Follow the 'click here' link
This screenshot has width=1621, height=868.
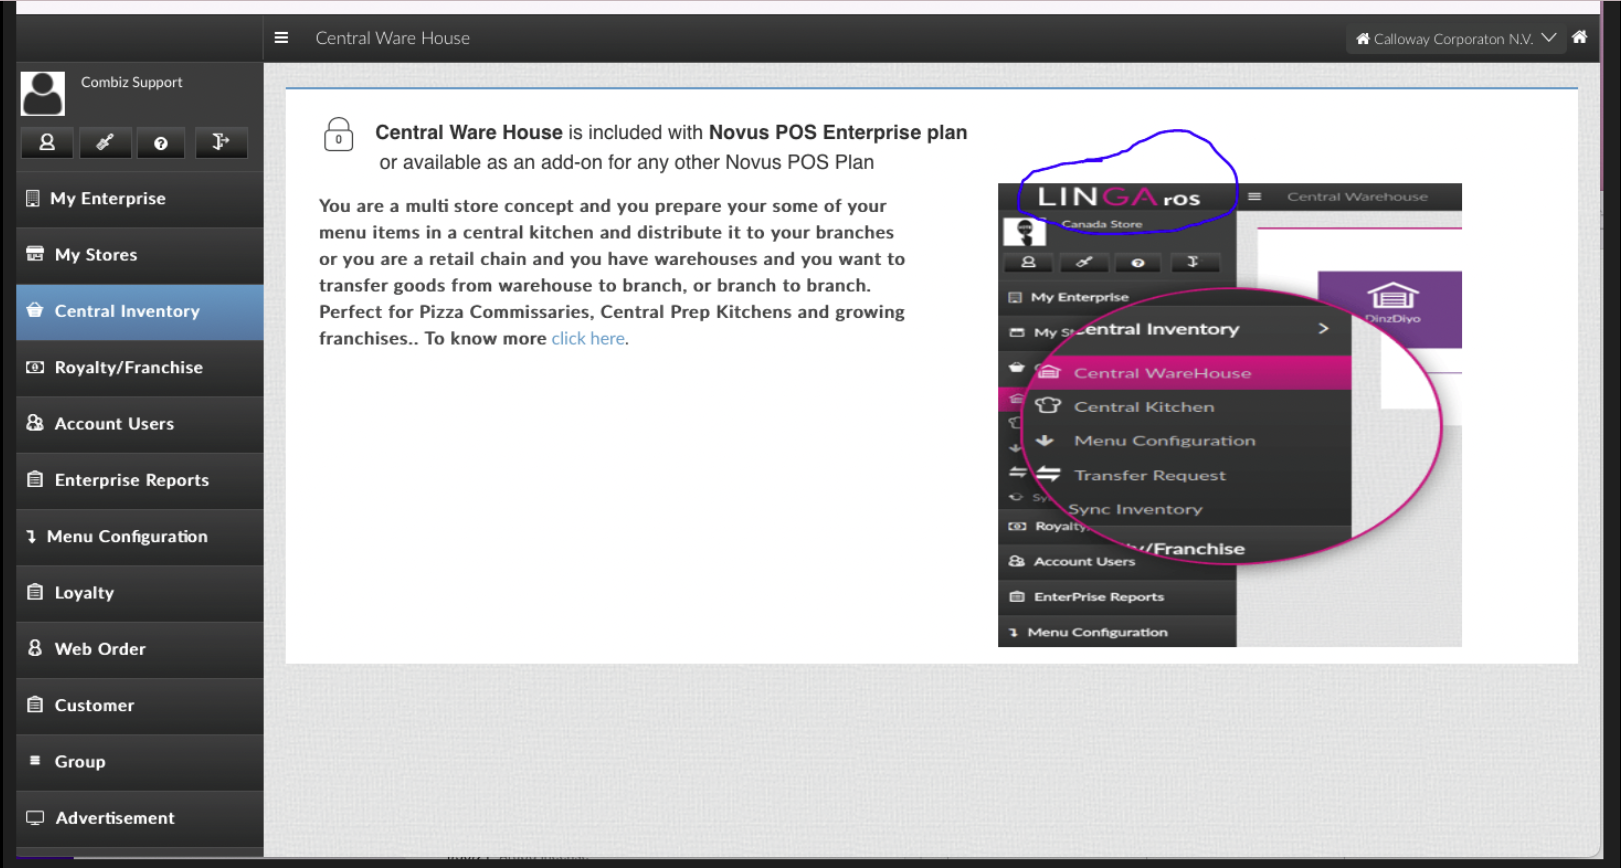coord(588,339)
